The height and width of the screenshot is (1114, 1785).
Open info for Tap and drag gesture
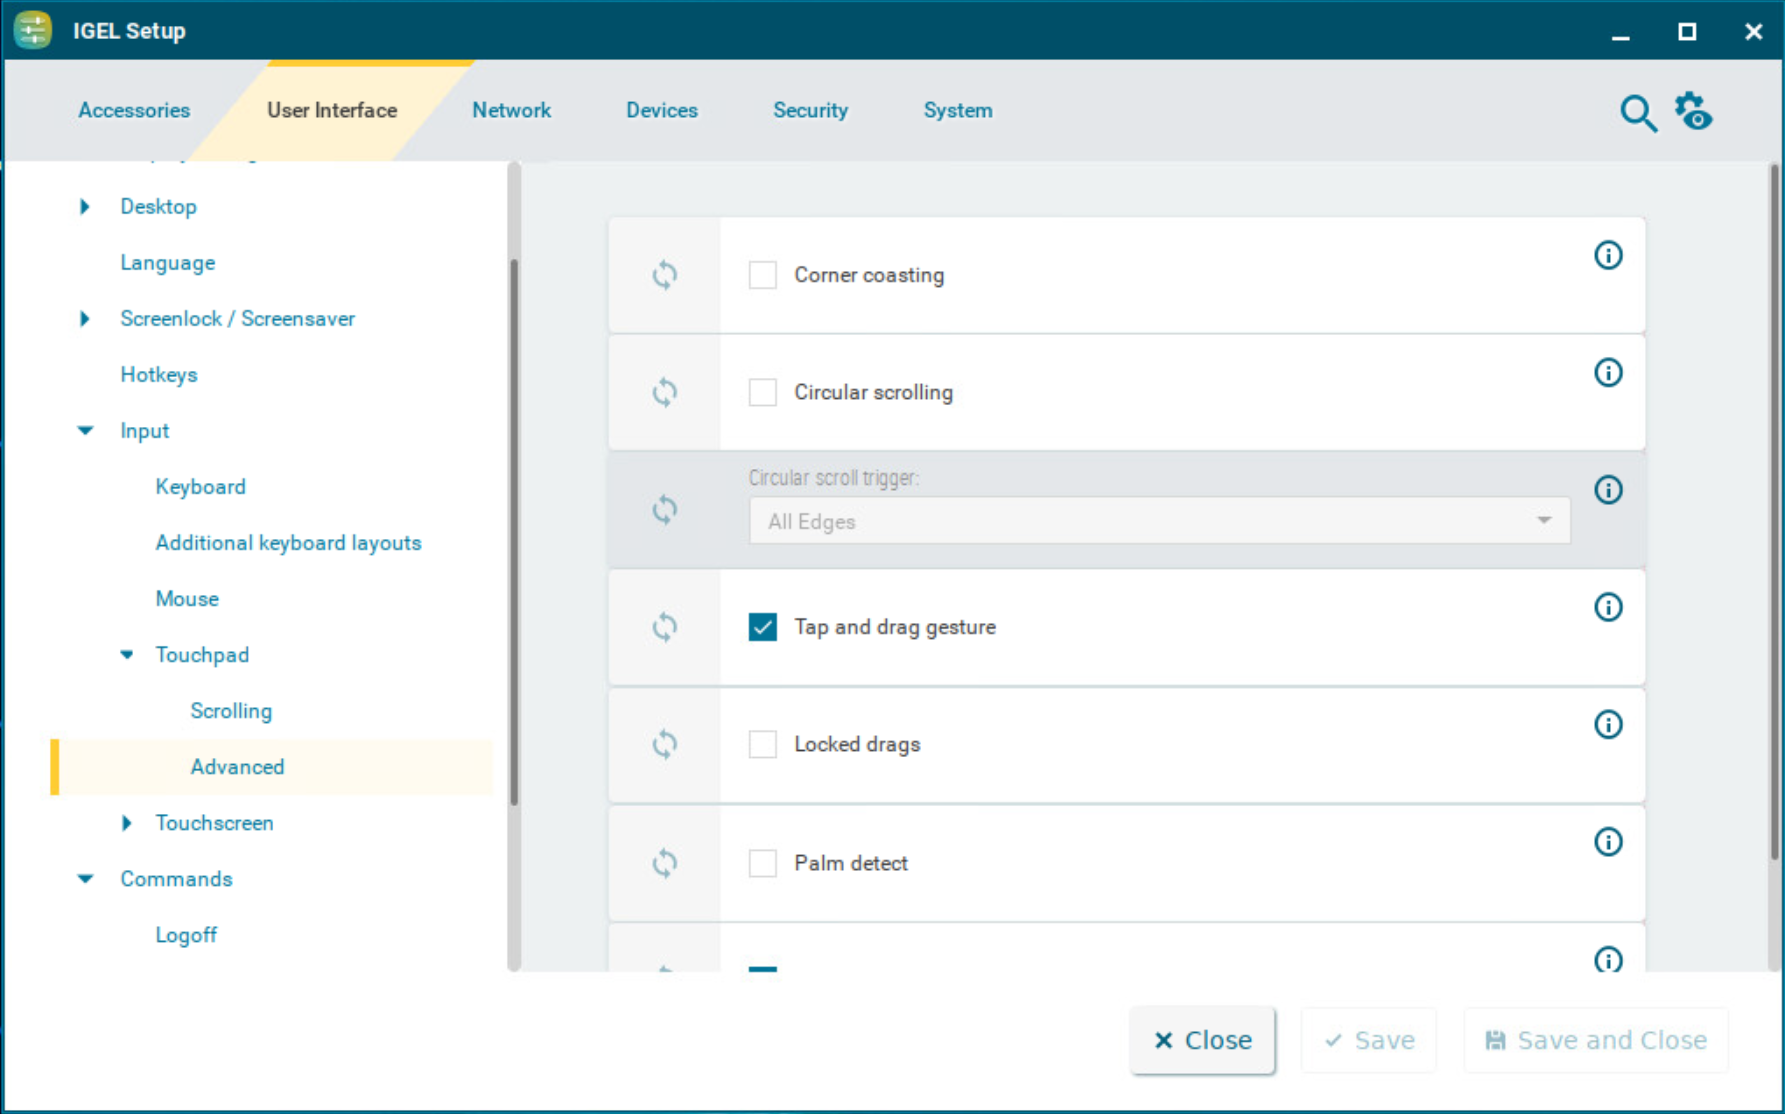[1607, 608]
